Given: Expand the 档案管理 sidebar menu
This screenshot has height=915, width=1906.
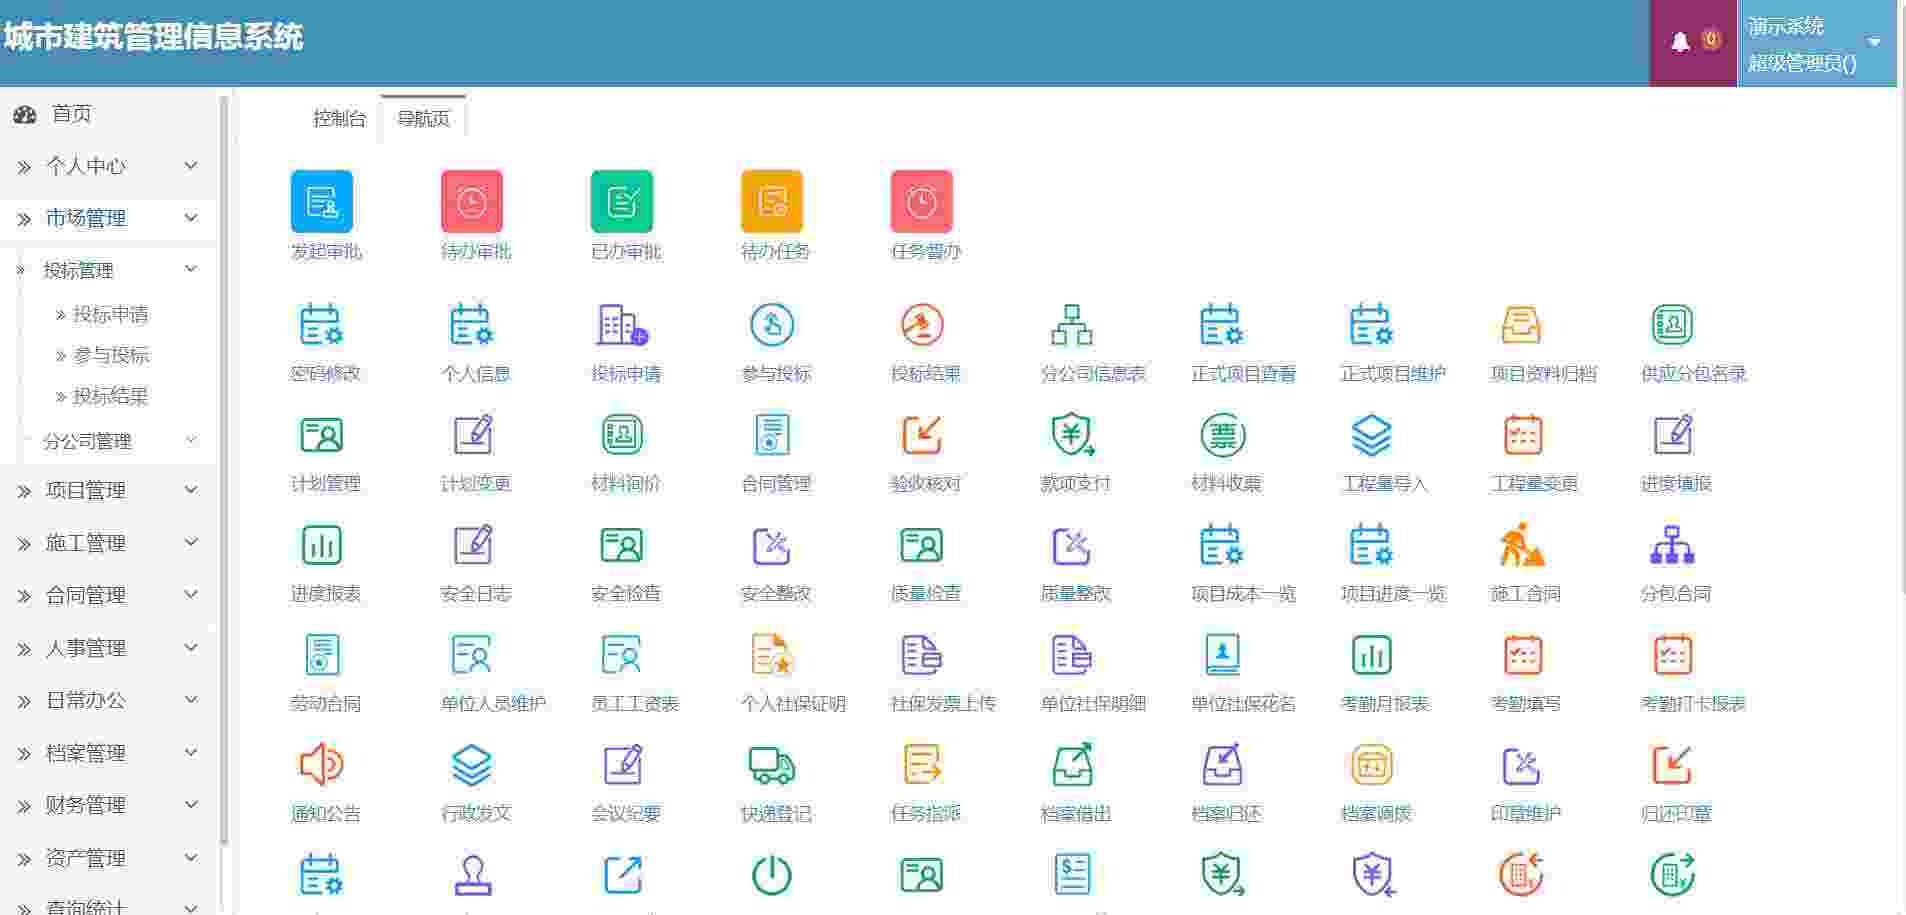Looking at the screenshot, I should pyautogui.click(x=108, y=753).
